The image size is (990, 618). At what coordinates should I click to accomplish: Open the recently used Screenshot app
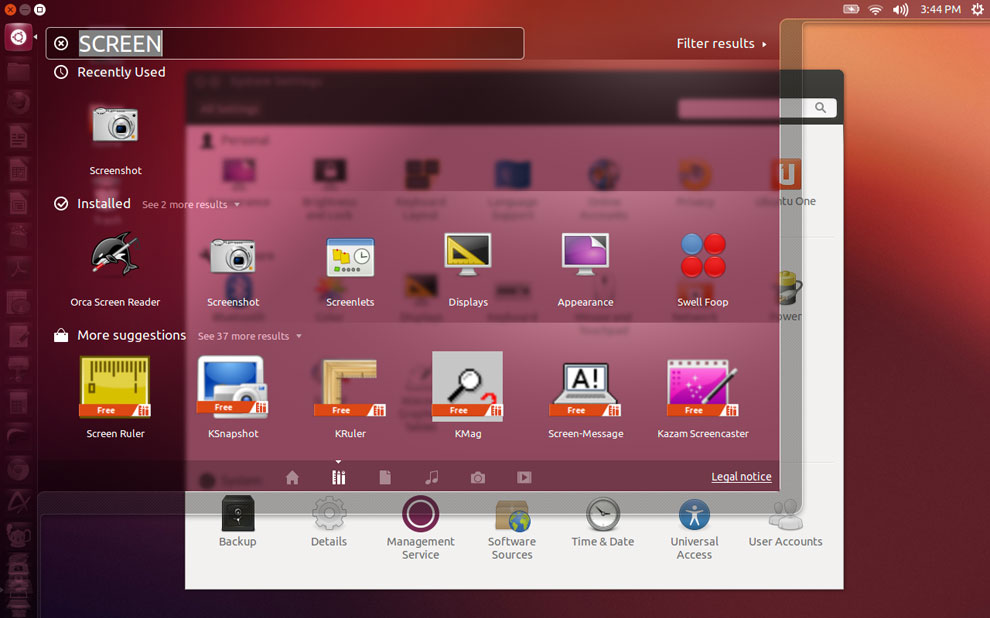coord(115,140)
